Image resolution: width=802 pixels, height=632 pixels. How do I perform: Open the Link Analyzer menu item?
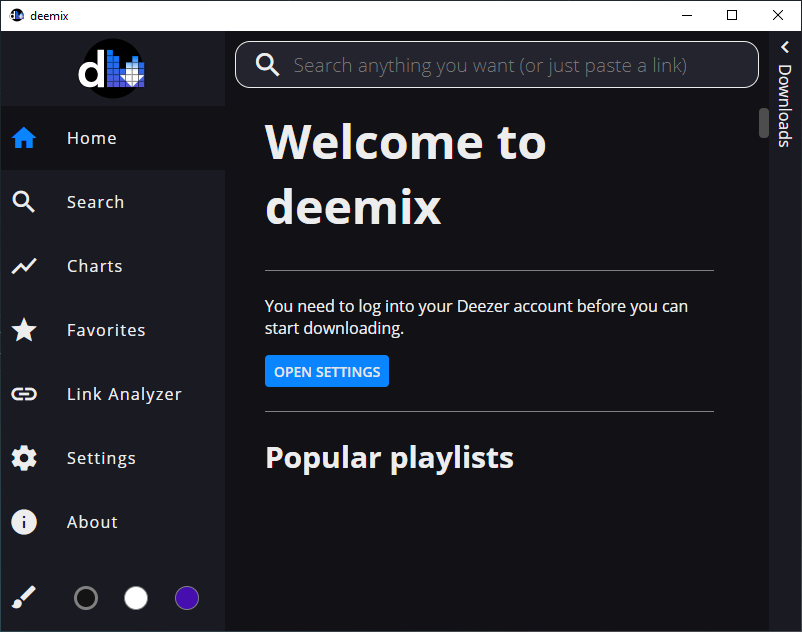[x=124, y=395]
